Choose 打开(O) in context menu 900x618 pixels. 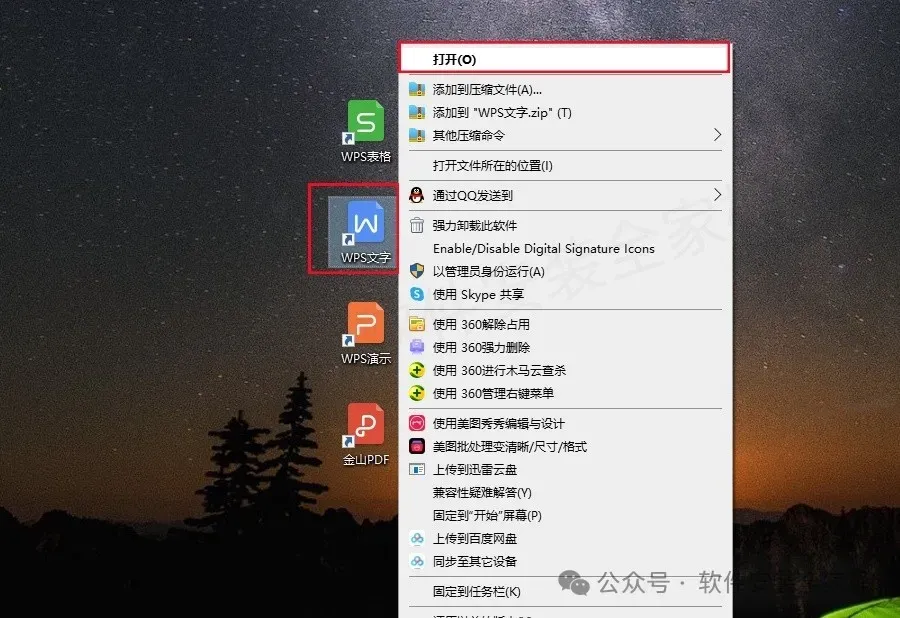(x=565, y=59)
